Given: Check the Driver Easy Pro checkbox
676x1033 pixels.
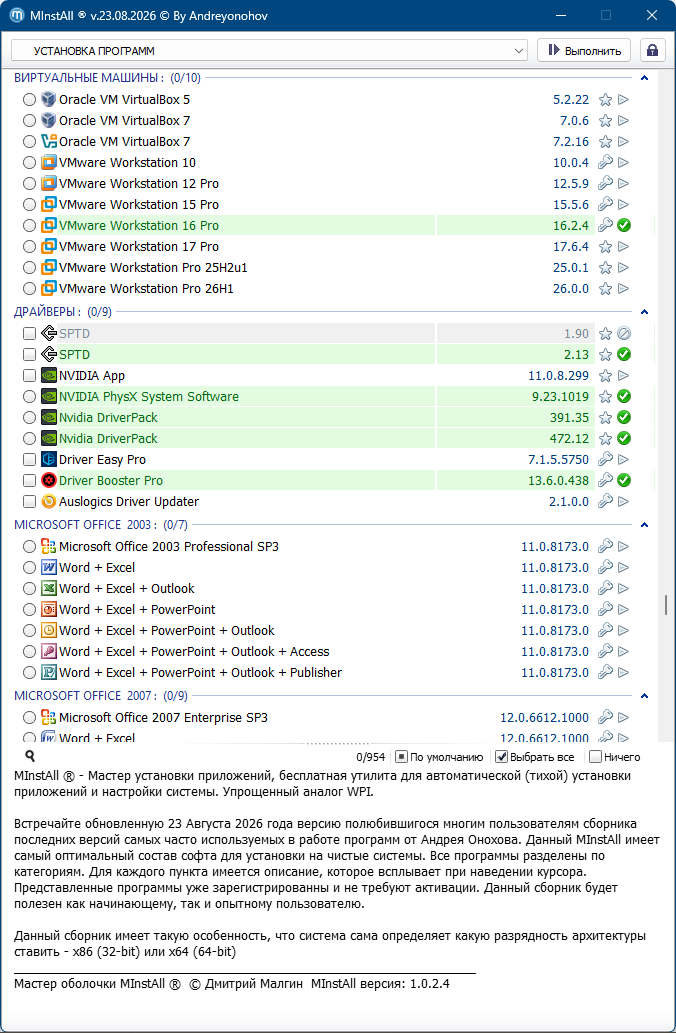Looking at the screenshot, I should (x=29, y=459).
